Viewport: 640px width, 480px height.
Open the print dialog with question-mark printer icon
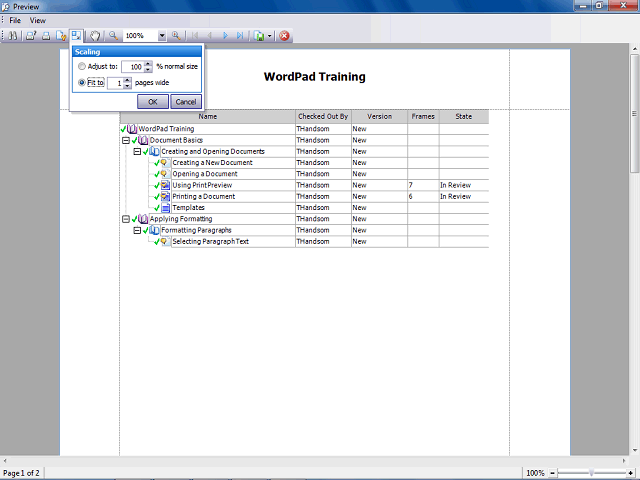31,36
